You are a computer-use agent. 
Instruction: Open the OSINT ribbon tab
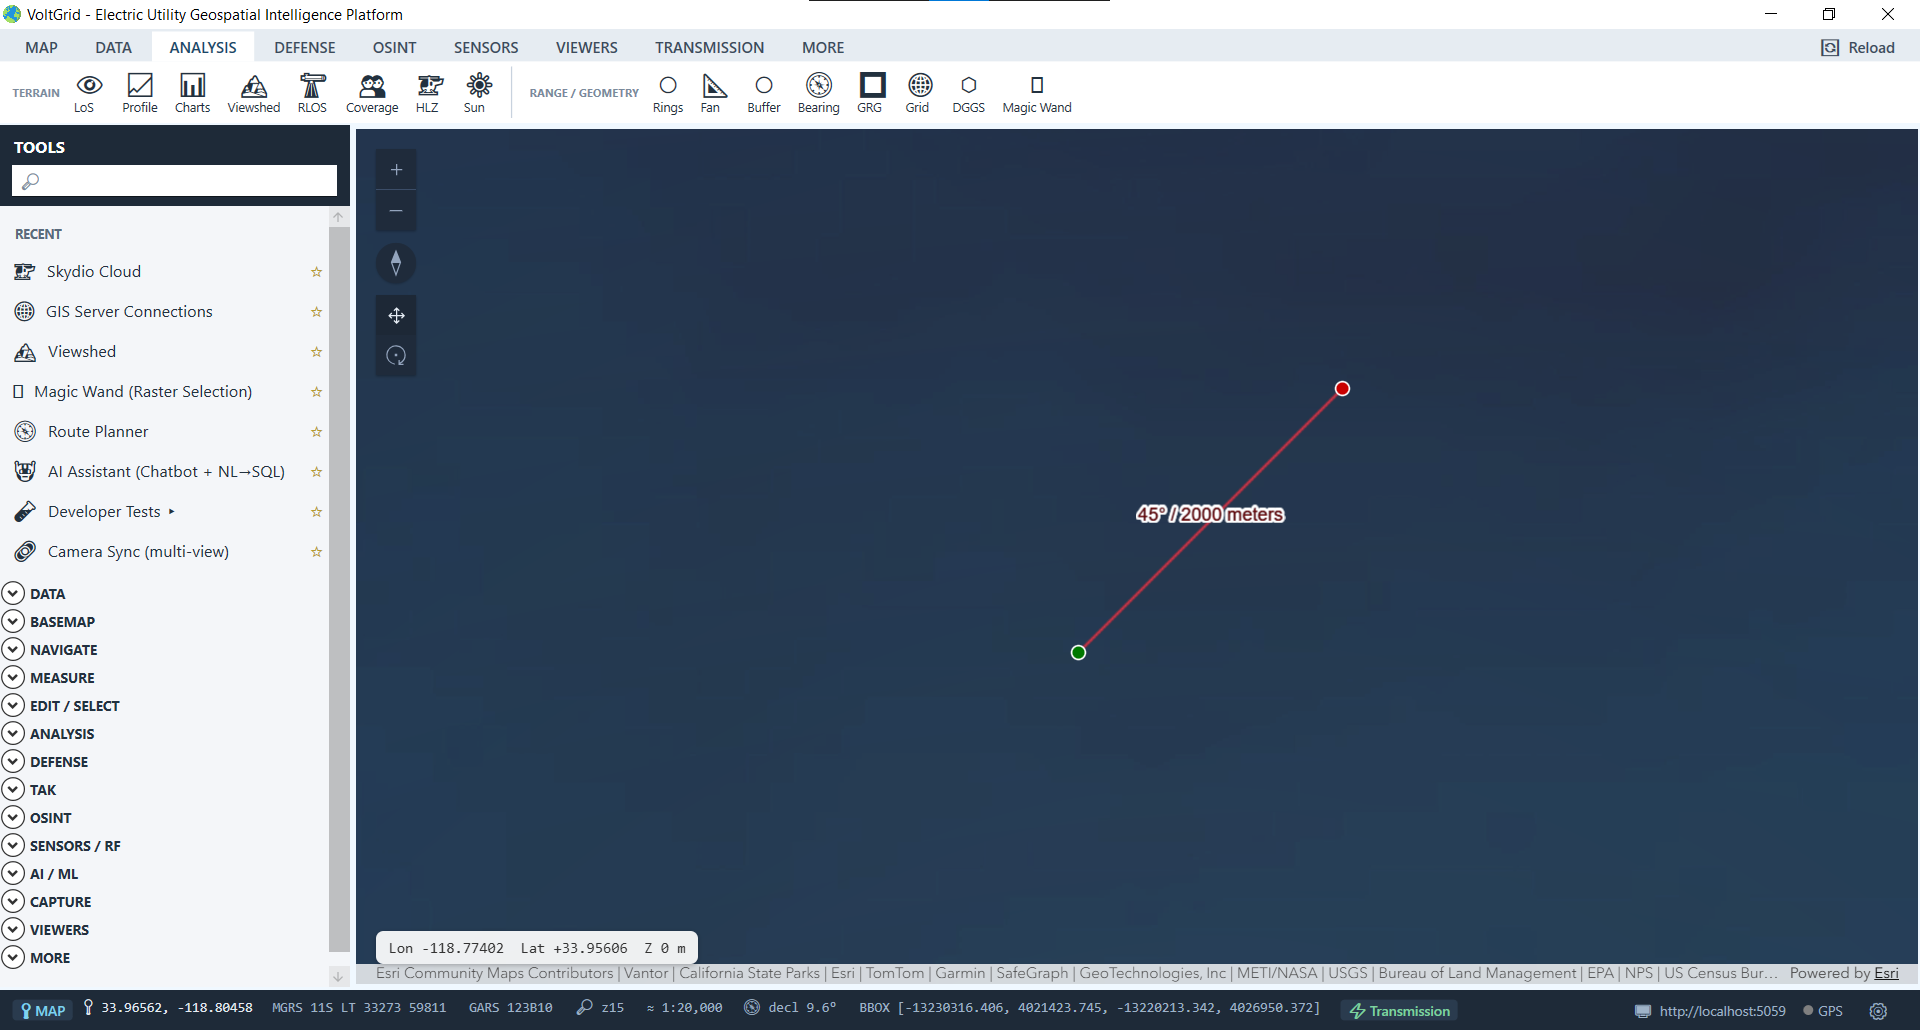394,47
